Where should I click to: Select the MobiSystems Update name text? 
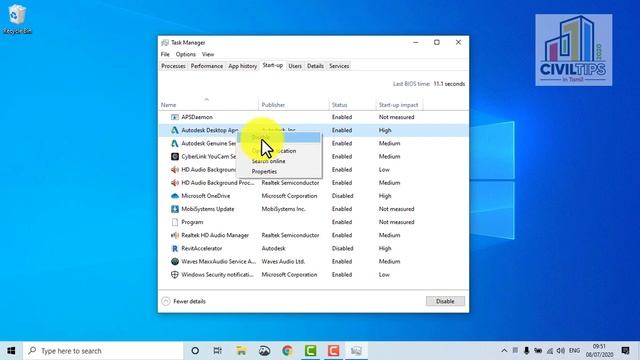pyautogui.click(x=208, y=209)
